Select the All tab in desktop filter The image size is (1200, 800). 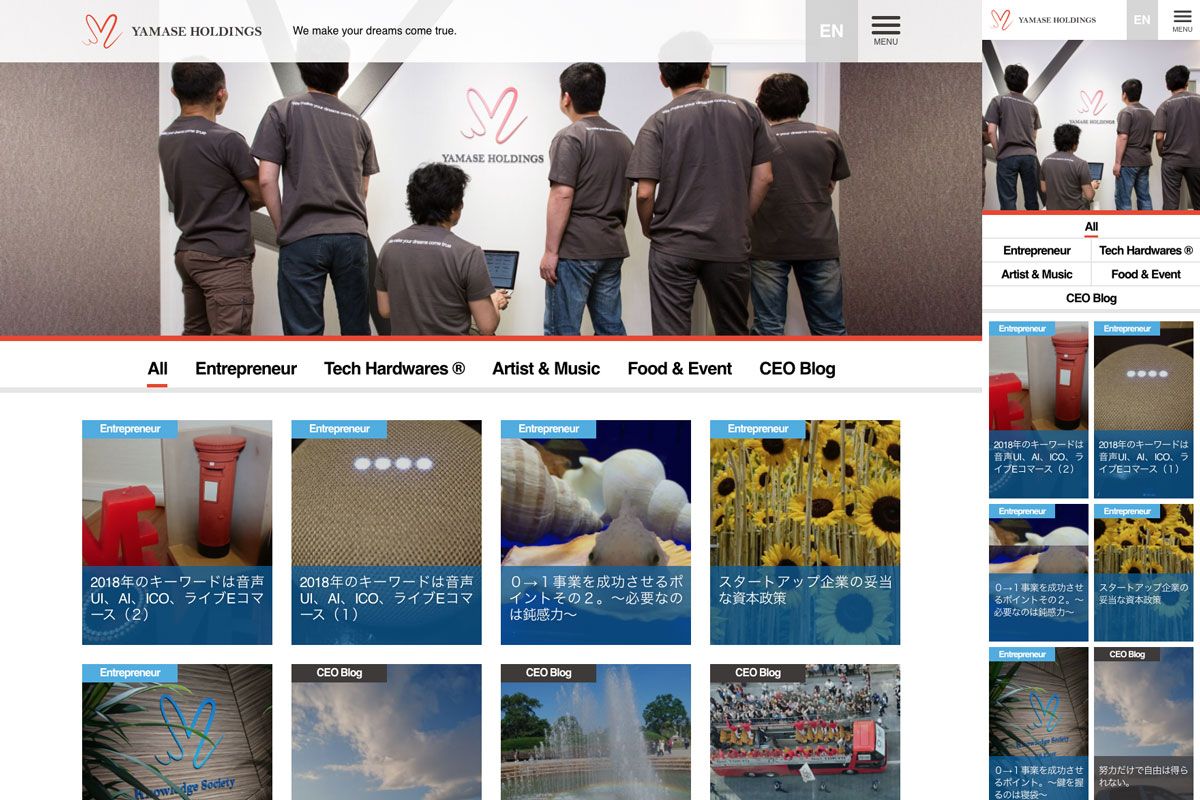coord(157,369)
